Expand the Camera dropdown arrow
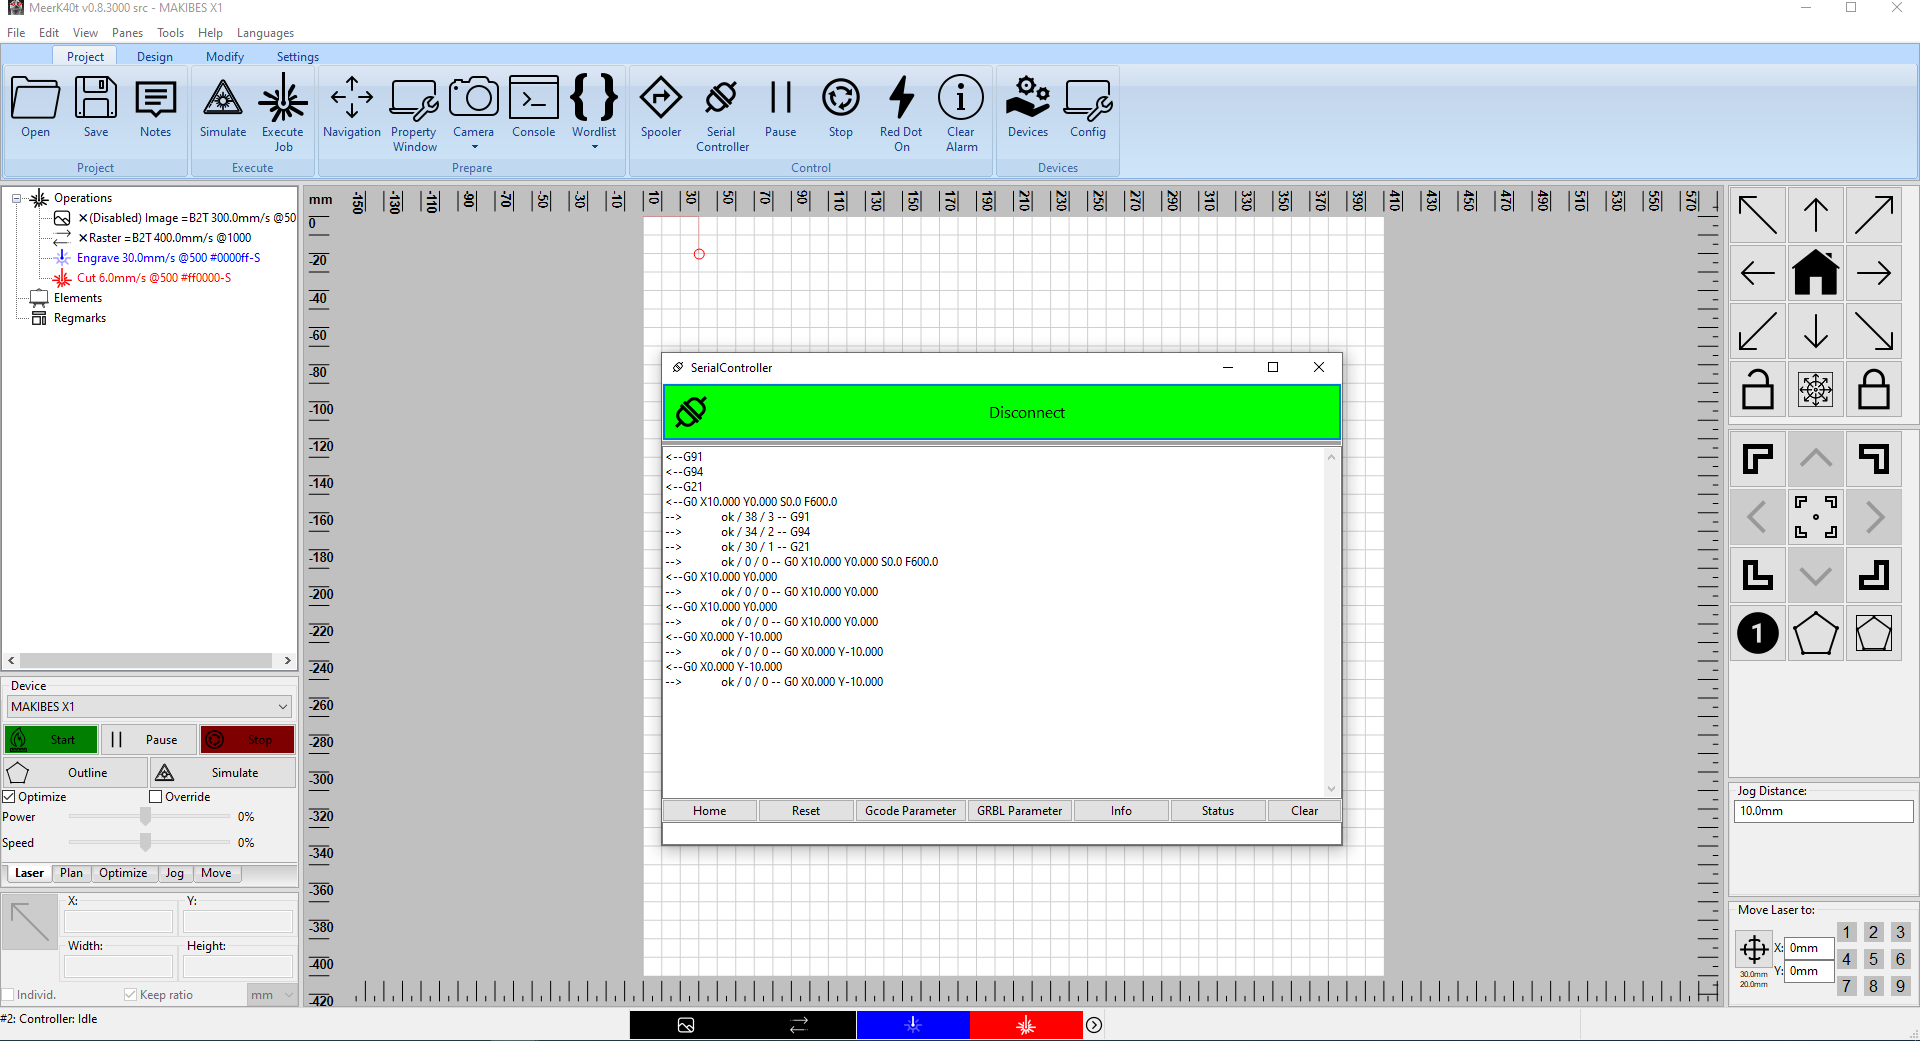1920x1041 pixels. tap(475, 147)
